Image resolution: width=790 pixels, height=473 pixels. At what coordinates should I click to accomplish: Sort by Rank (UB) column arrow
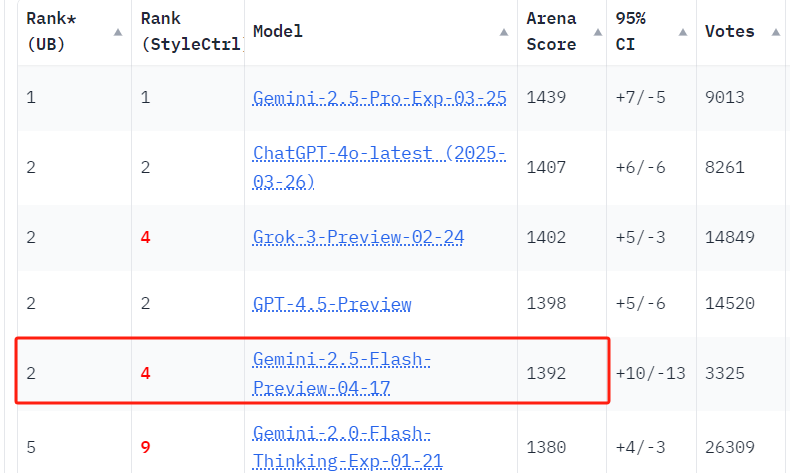click(118, 32)
